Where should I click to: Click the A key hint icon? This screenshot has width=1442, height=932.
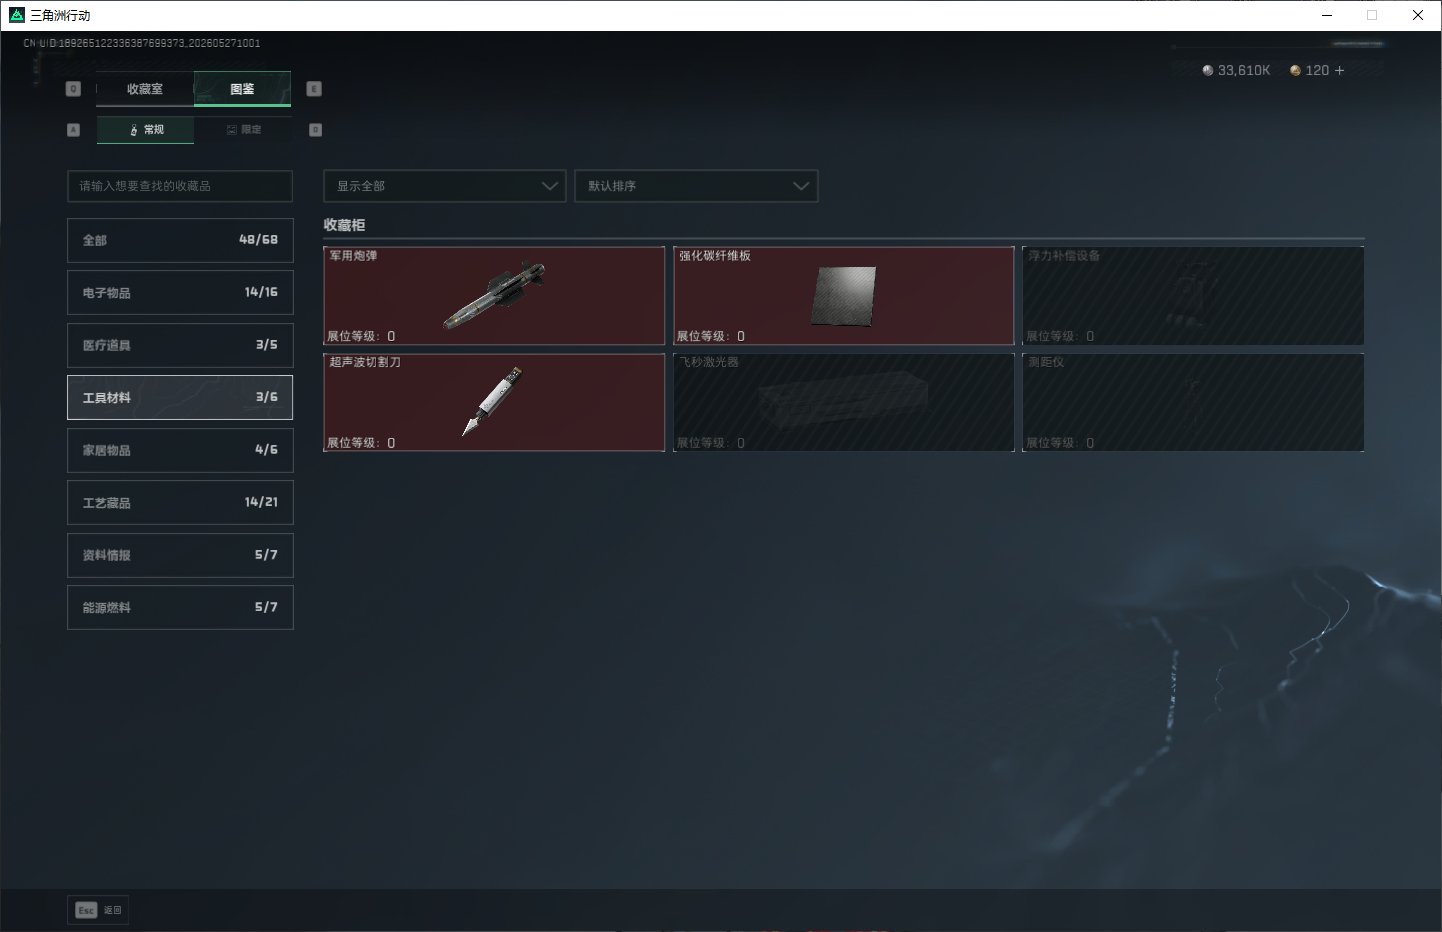73,130
